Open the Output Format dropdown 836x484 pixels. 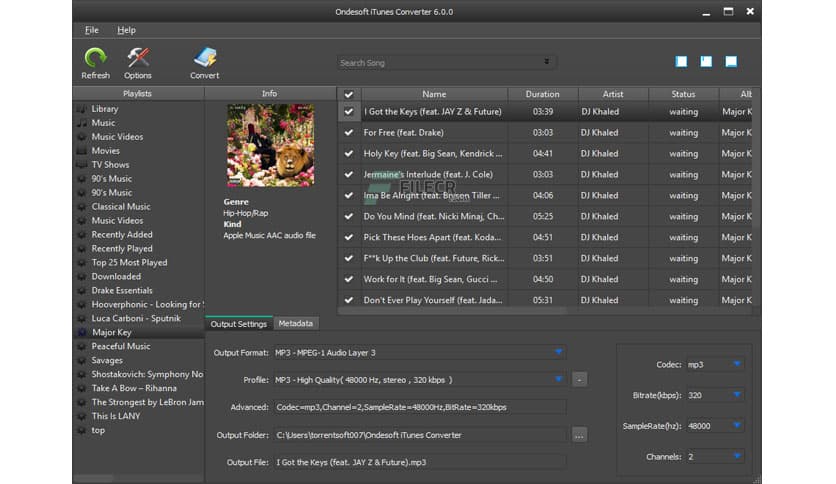[558, 352]
